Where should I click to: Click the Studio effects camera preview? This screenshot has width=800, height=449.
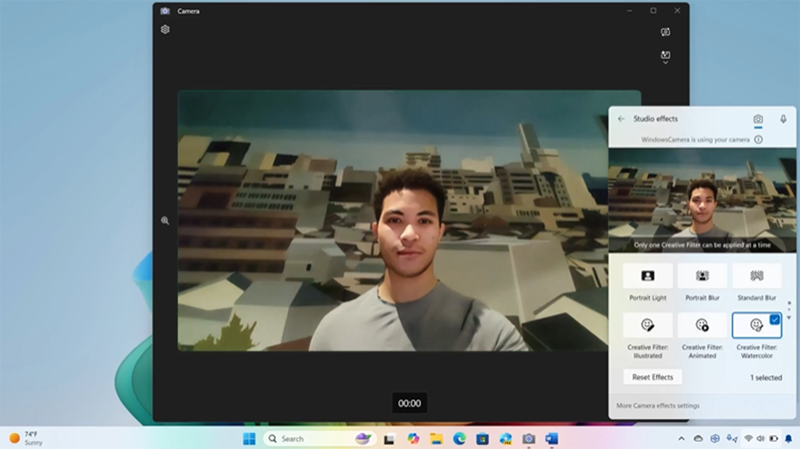[702, 200]
